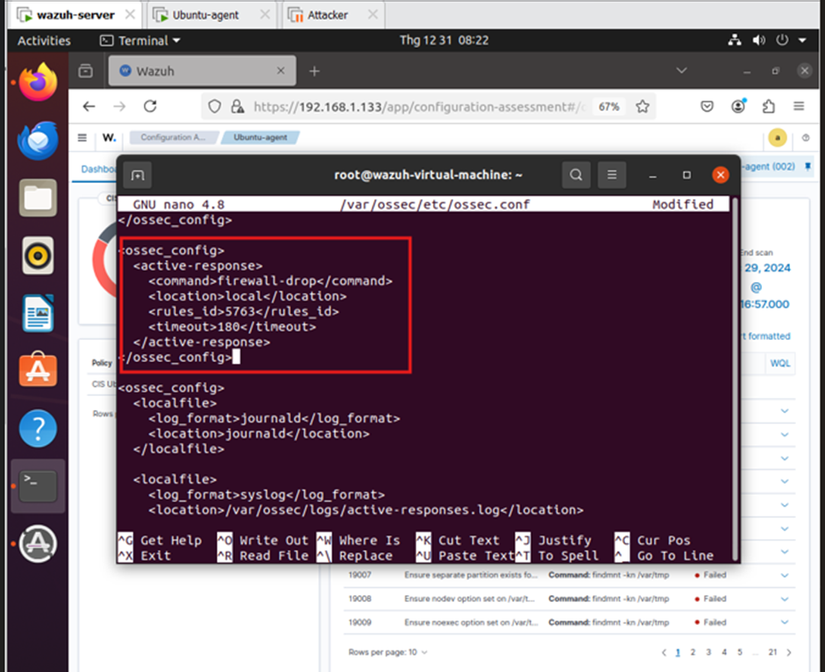Viewport: 825px width, 672px height.
Task: Expand the row for check 19009
Action: point(784,623)
